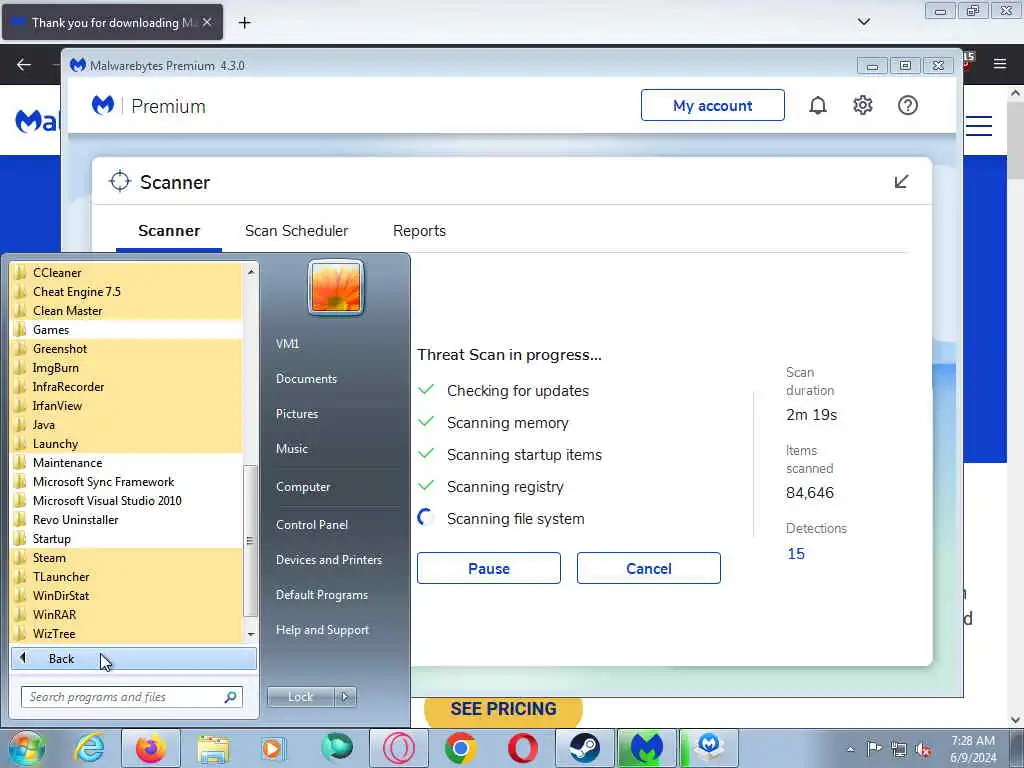1024x768 pixels.
Task: Click the 15 detections count
Action: click(x=795, y=554)
